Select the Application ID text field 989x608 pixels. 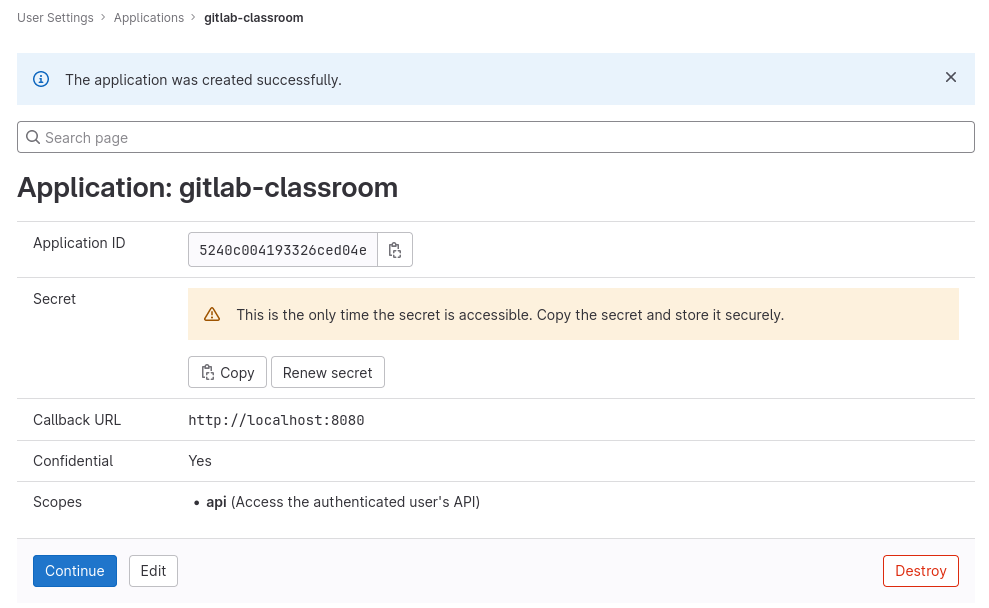click(283, 249)
